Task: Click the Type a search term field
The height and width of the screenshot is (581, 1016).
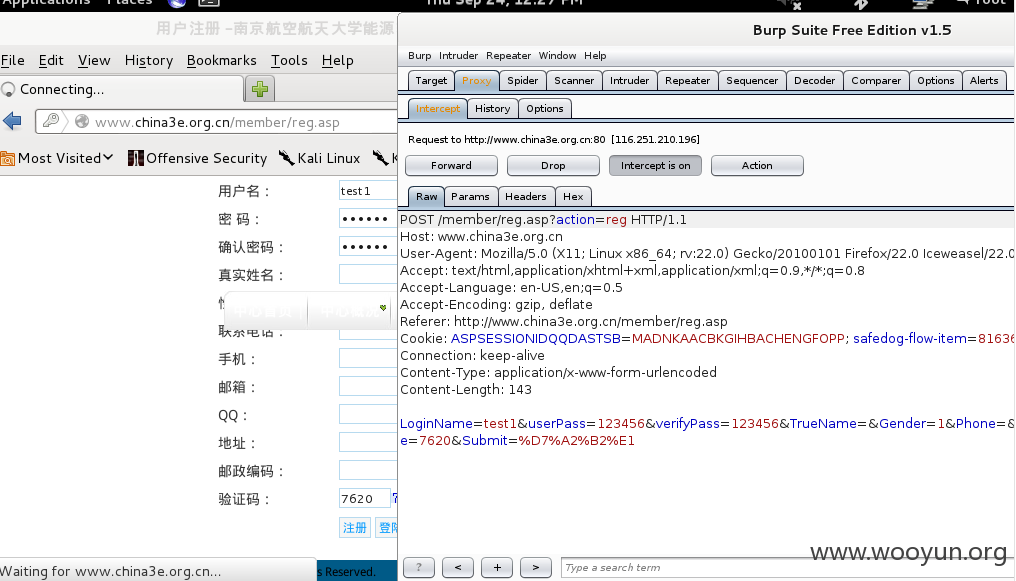Action: point(787,567)
